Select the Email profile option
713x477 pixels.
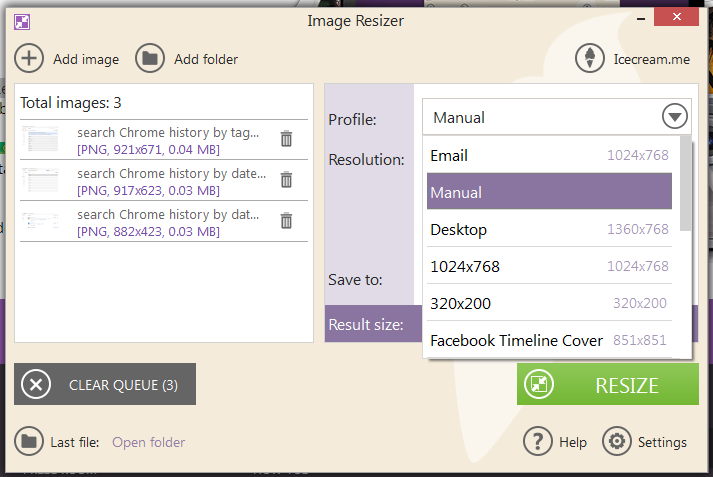point(549,155)
